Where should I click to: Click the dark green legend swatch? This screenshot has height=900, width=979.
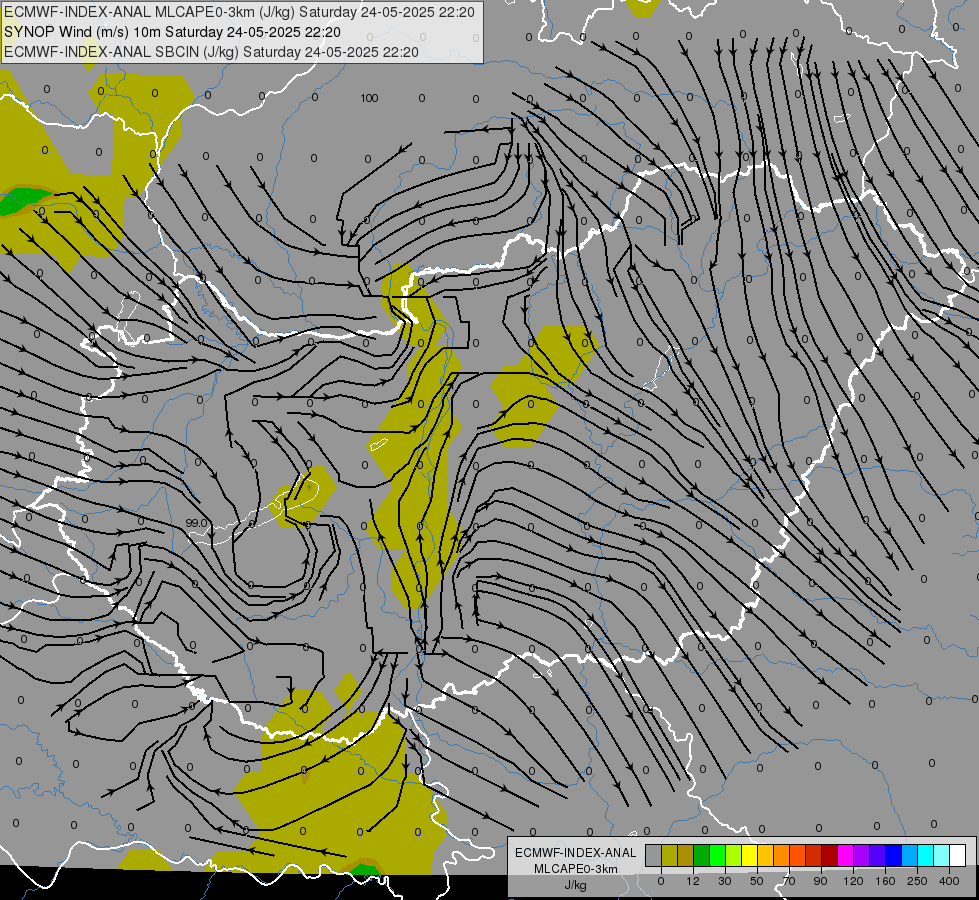coord(701,856)
